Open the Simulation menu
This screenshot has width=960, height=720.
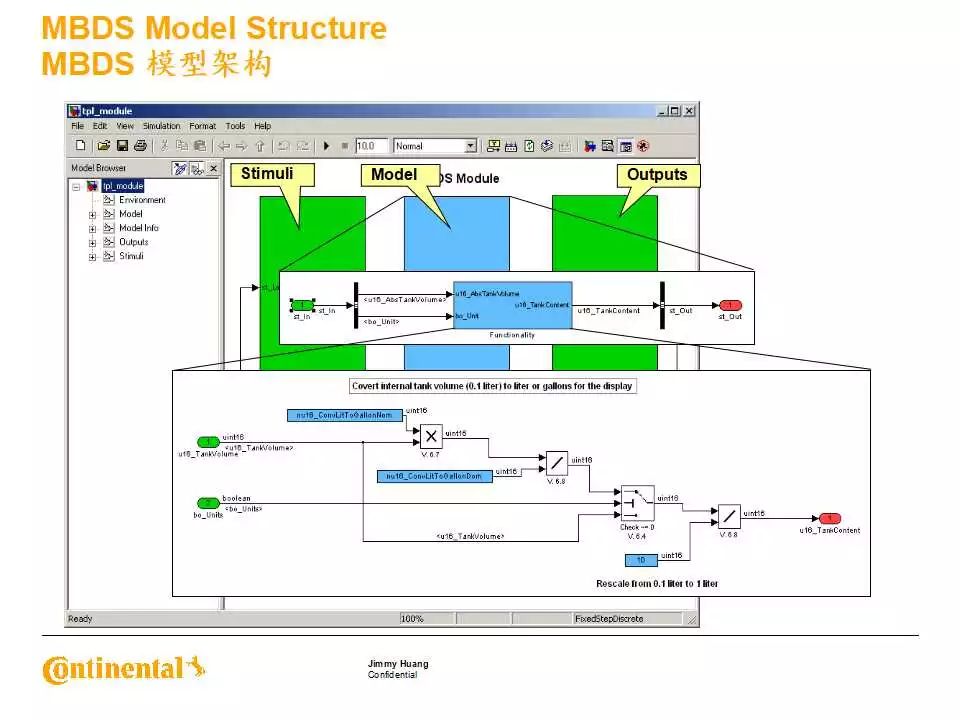[161, 126]
